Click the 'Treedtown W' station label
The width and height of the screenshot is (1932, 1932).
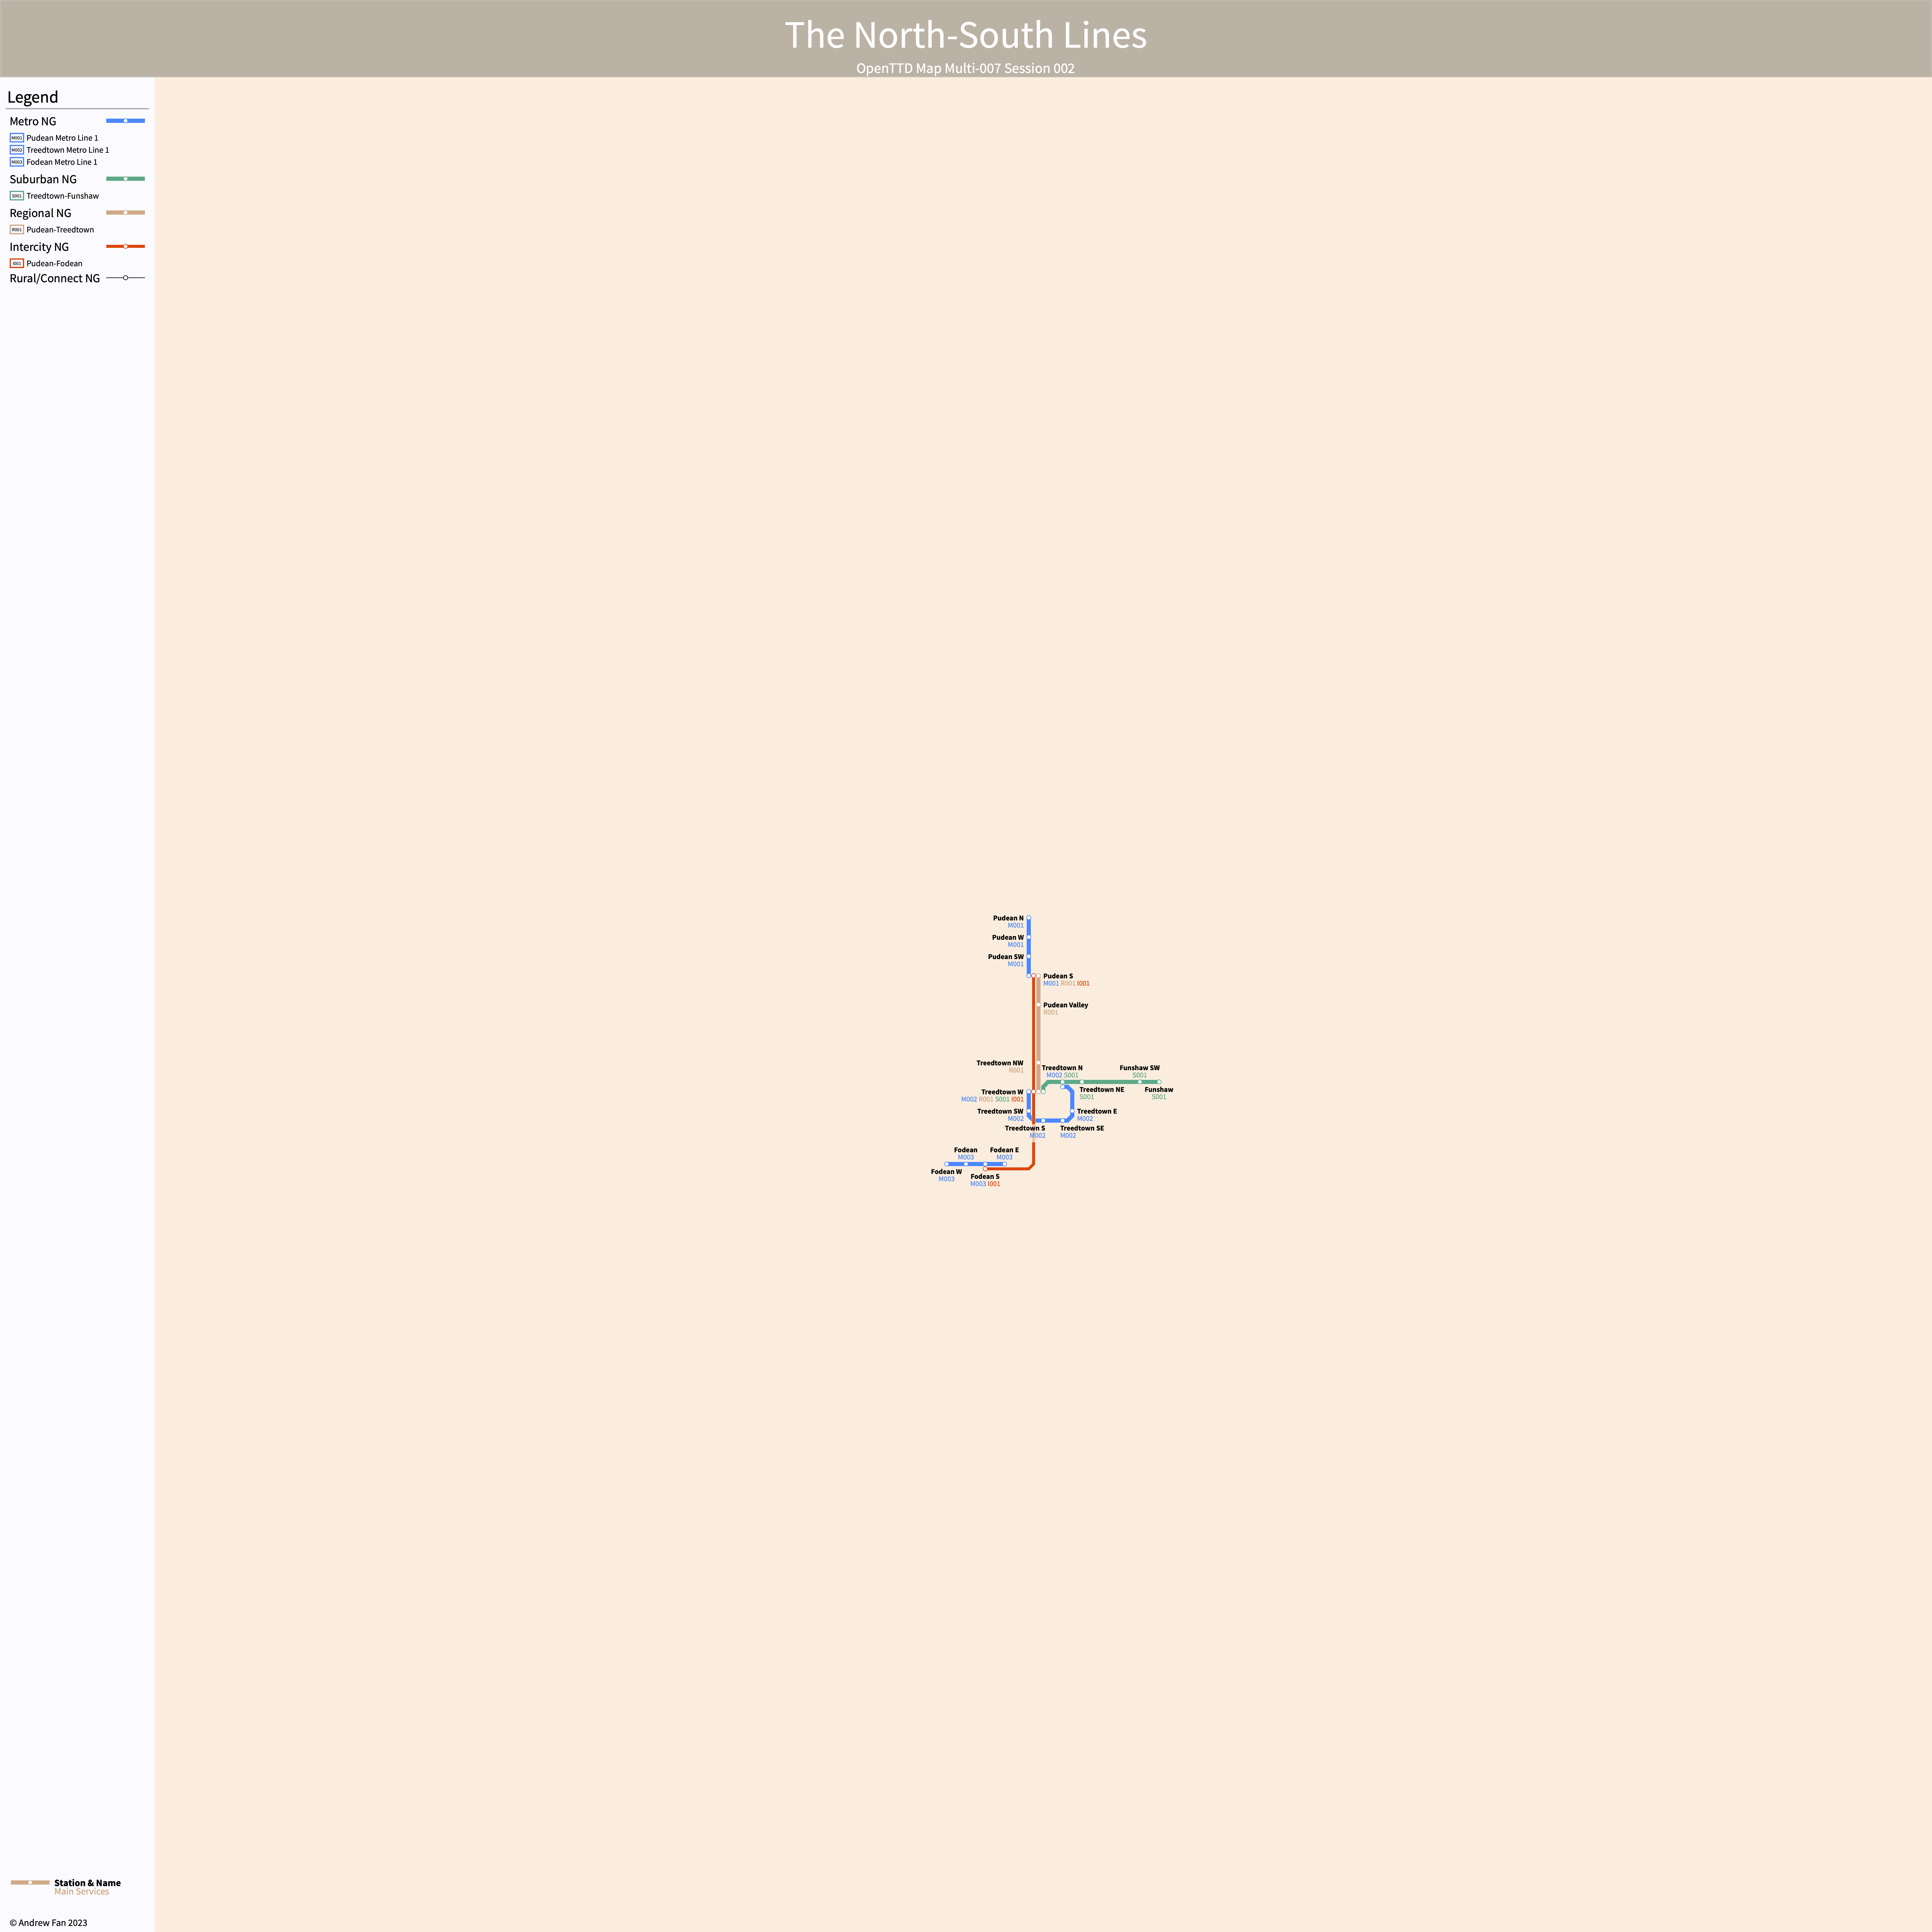pos(1002,1092)
